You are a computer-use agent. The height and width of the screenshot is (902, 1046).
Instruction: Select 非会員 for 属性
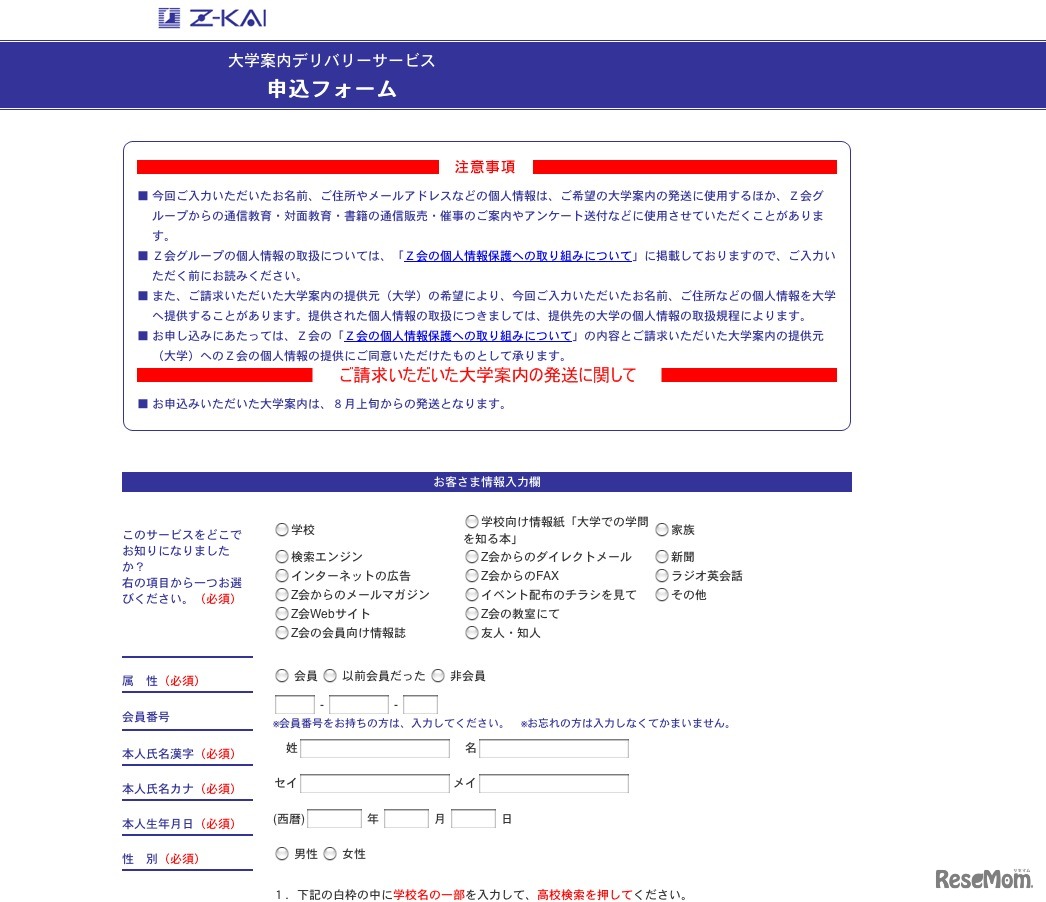coord(438,676)
